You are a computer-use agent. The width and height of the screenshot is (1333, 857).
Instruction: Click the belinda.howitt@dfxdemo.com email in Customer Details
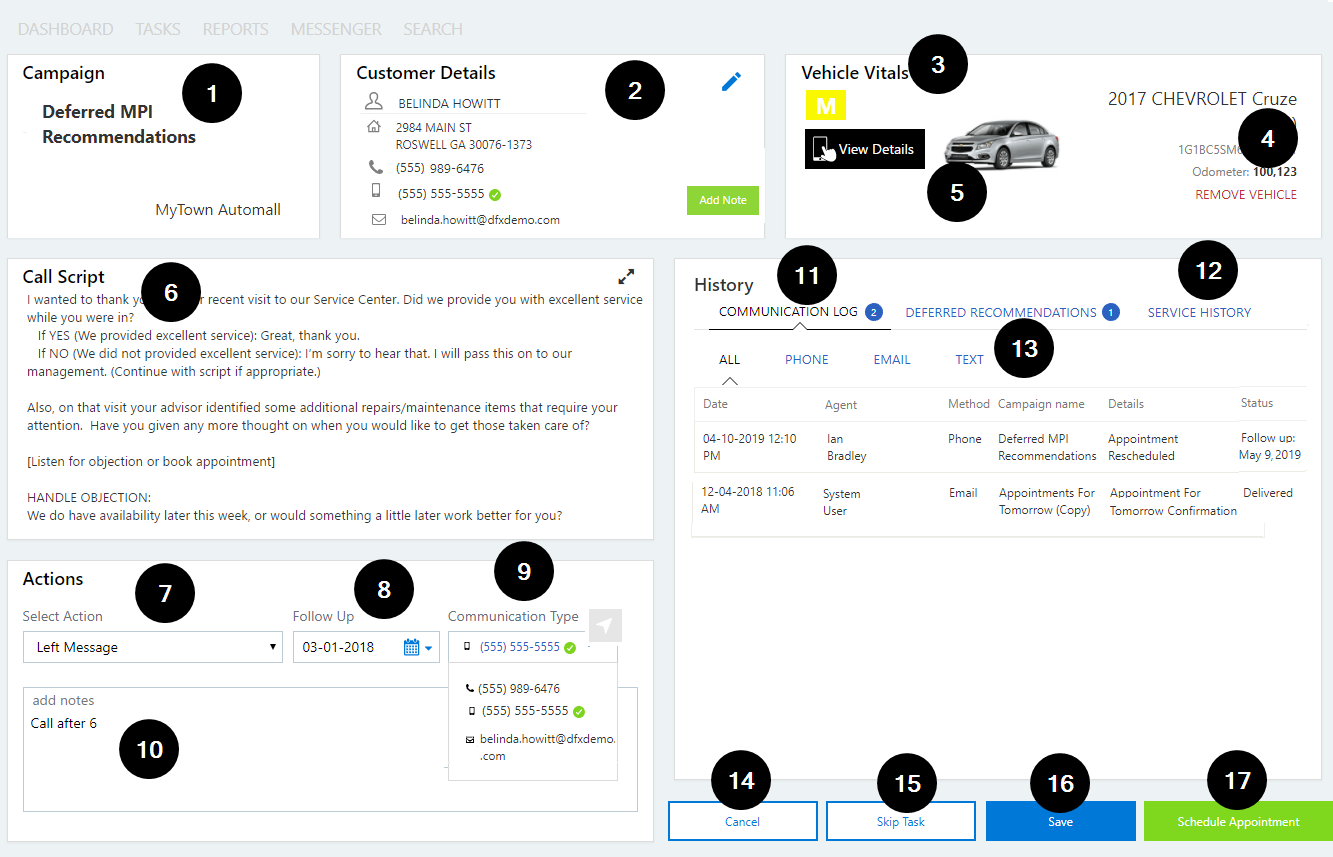[480, 219]
